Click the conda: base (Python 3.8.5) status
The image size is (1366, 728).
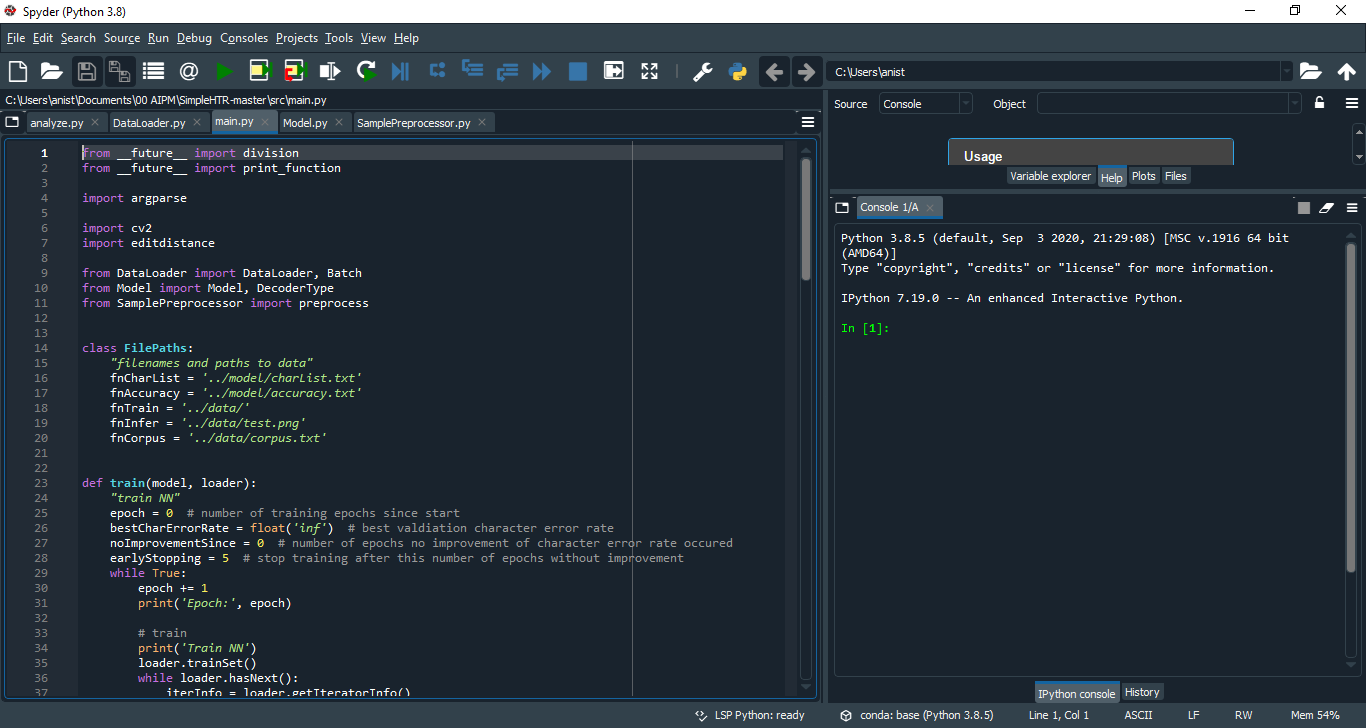coord(916,715)
